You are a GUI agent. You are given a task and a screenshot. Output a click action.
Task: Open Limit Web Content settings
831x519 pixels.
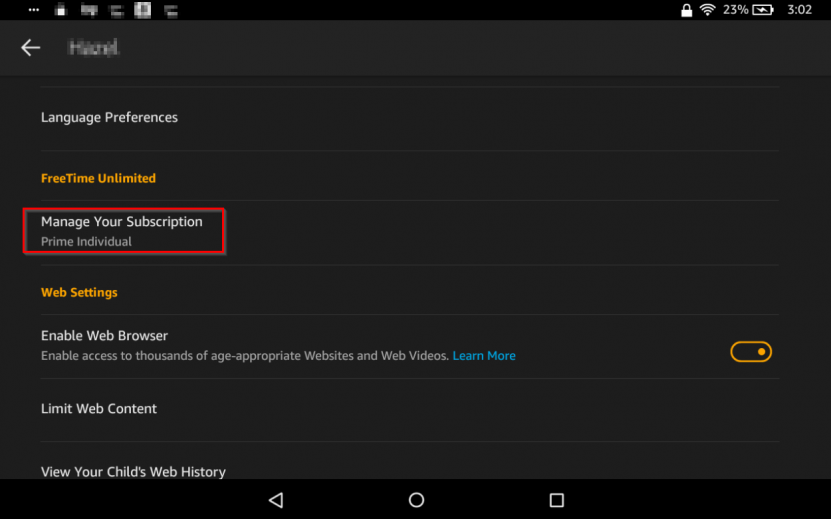coord(99,408)
